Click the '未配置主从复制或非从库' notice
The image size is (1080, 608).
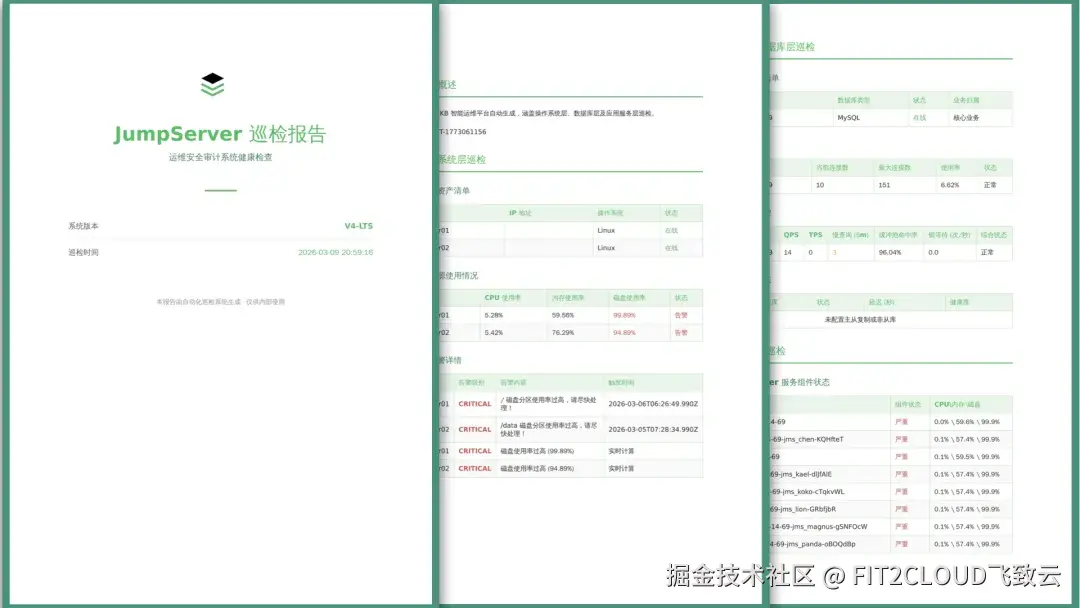860,320
